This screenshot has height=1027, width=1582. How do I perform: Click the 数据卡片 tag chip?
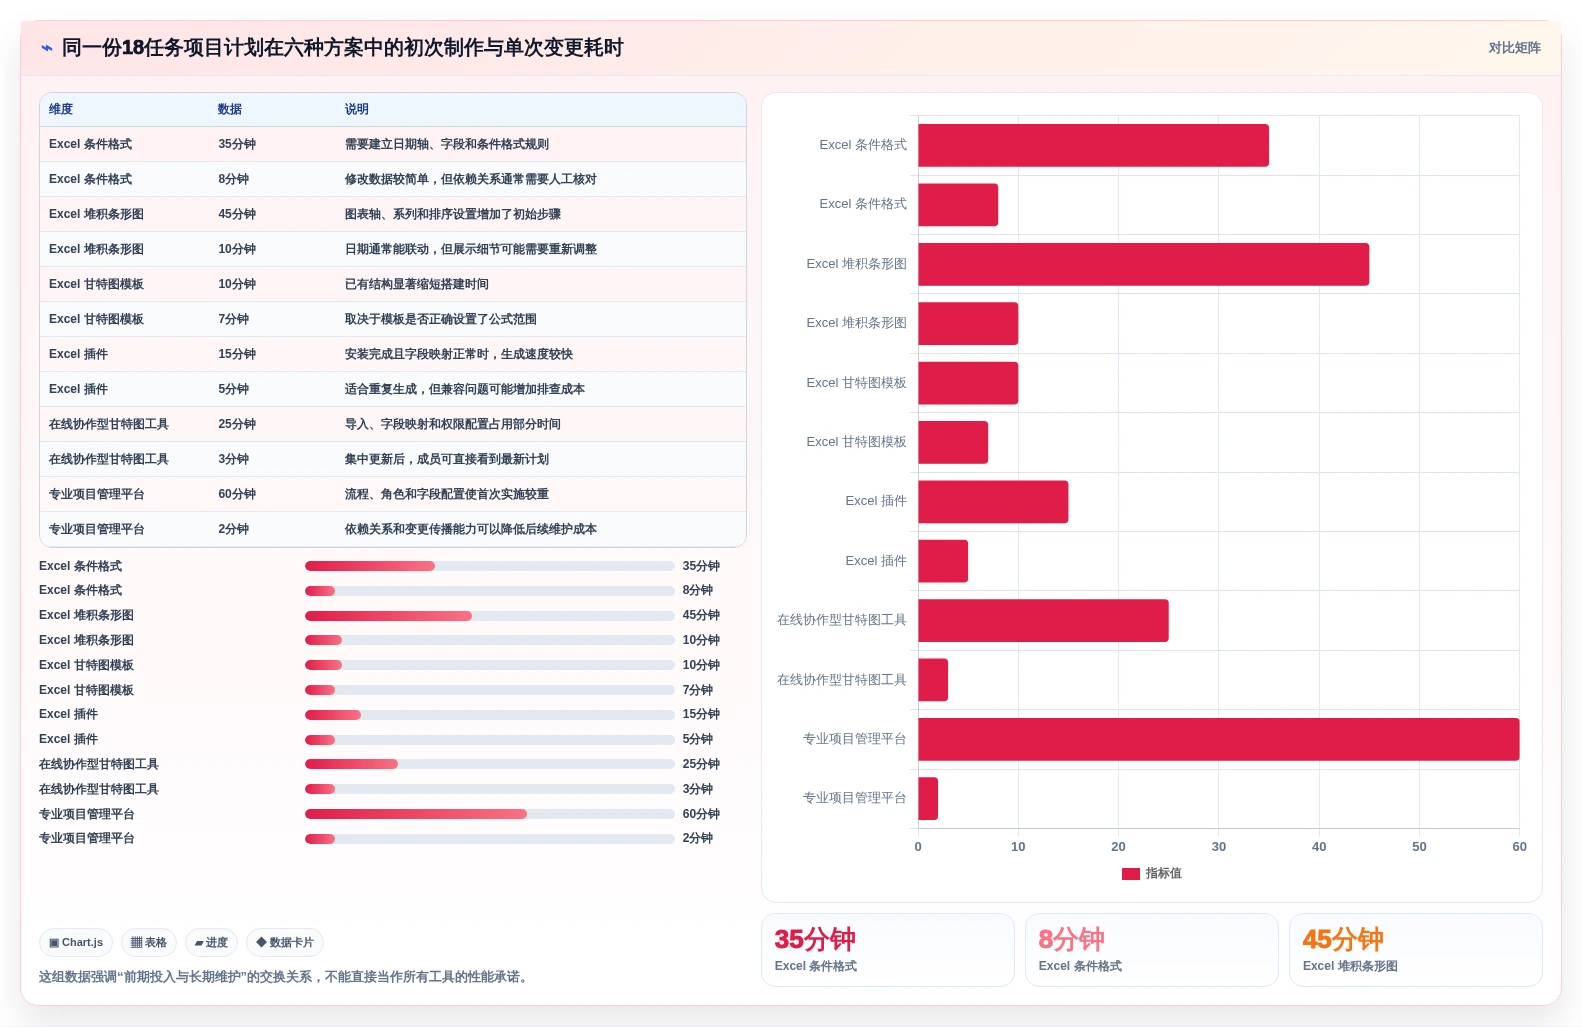pyautogui.click(x=285, y=942)
